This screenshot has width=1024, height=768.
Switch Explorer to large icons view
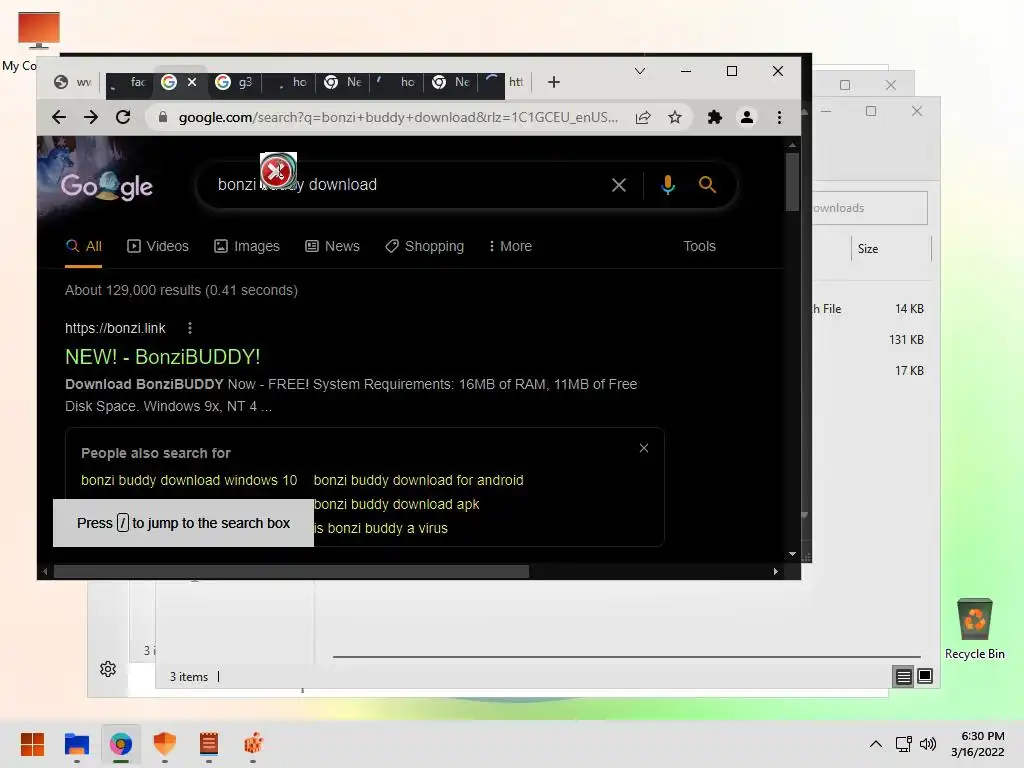[x=925, y=676]
